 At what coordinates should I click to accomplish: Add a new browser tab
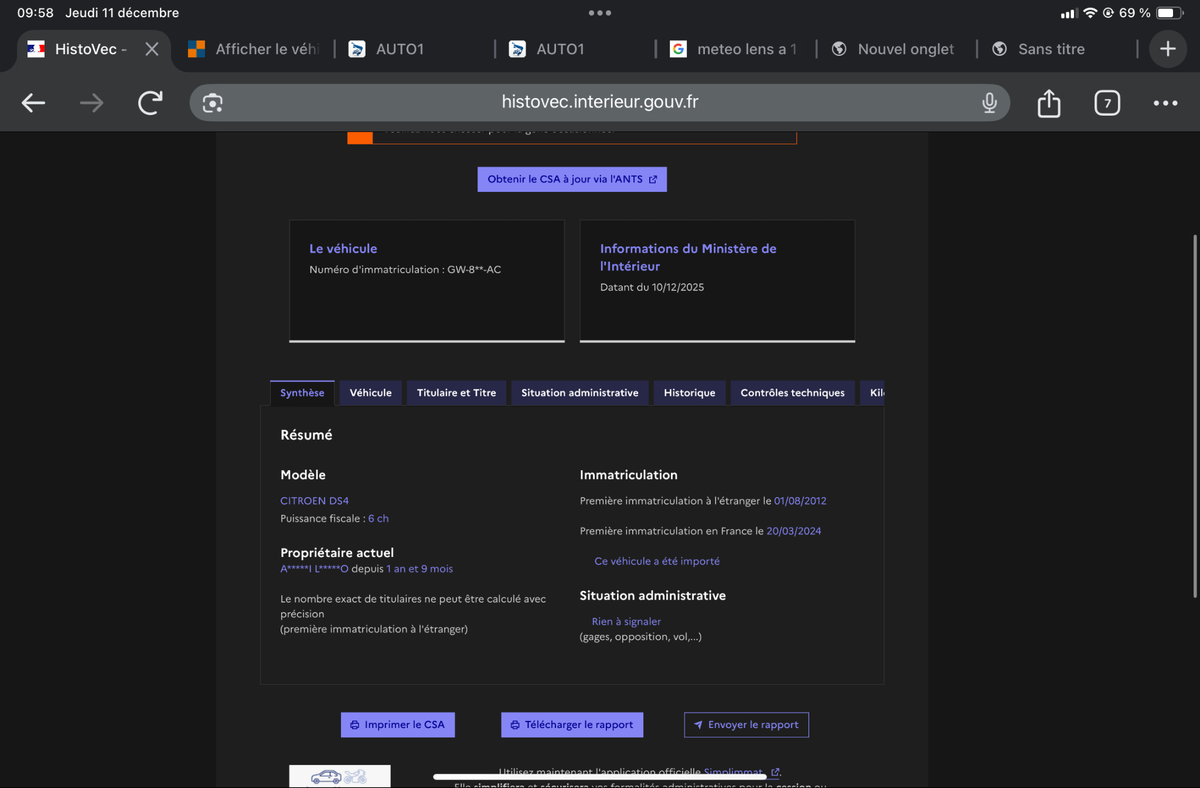[1167, 49]
